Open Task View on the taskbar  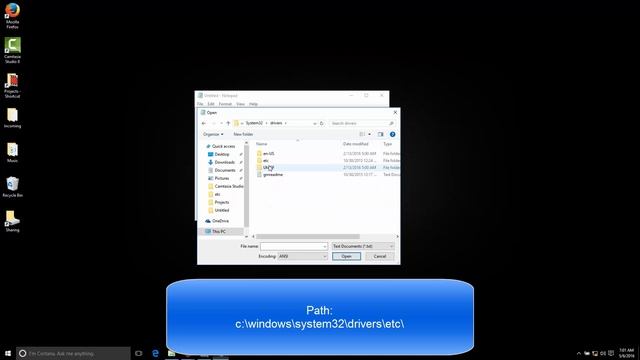point(139,353)
